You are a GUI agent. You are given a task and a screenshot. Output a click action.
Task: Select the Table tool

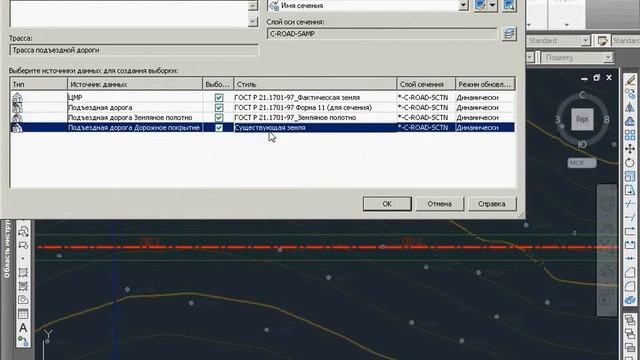23,313
